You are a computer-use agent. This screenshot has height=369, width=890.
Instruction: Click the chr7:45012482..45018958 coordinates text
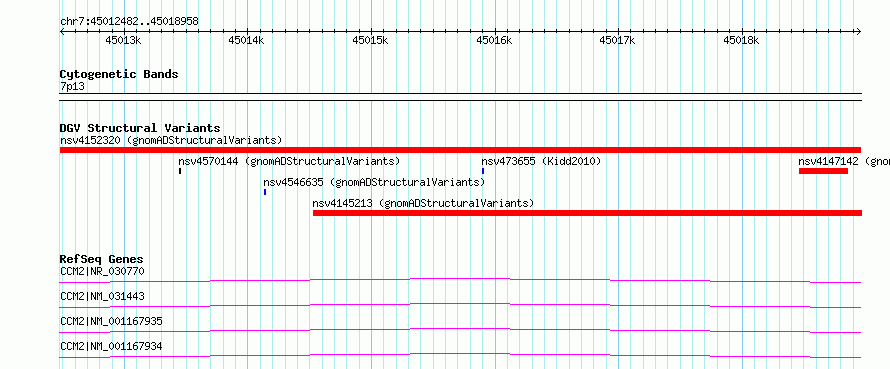pos(129,22)
